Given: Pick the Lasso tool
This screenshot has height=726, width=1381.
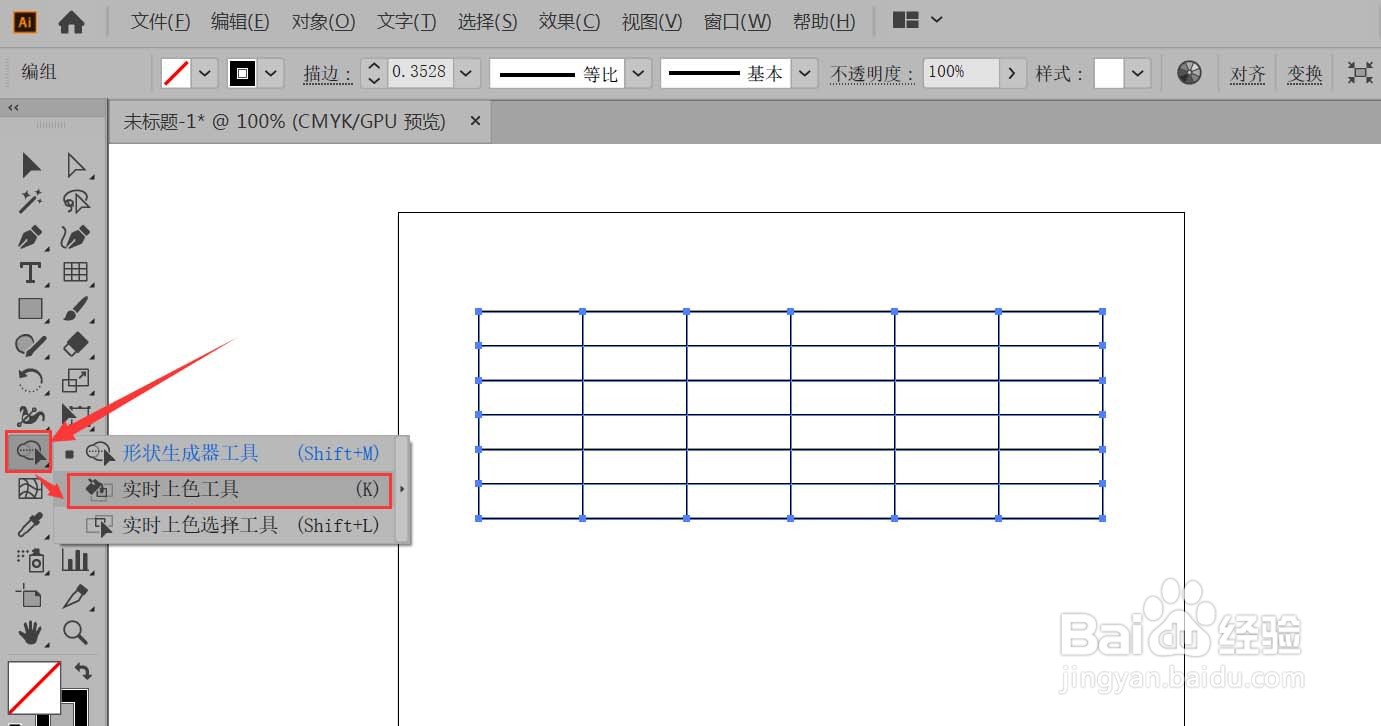Looking at the screenshot, I should 76,201.
